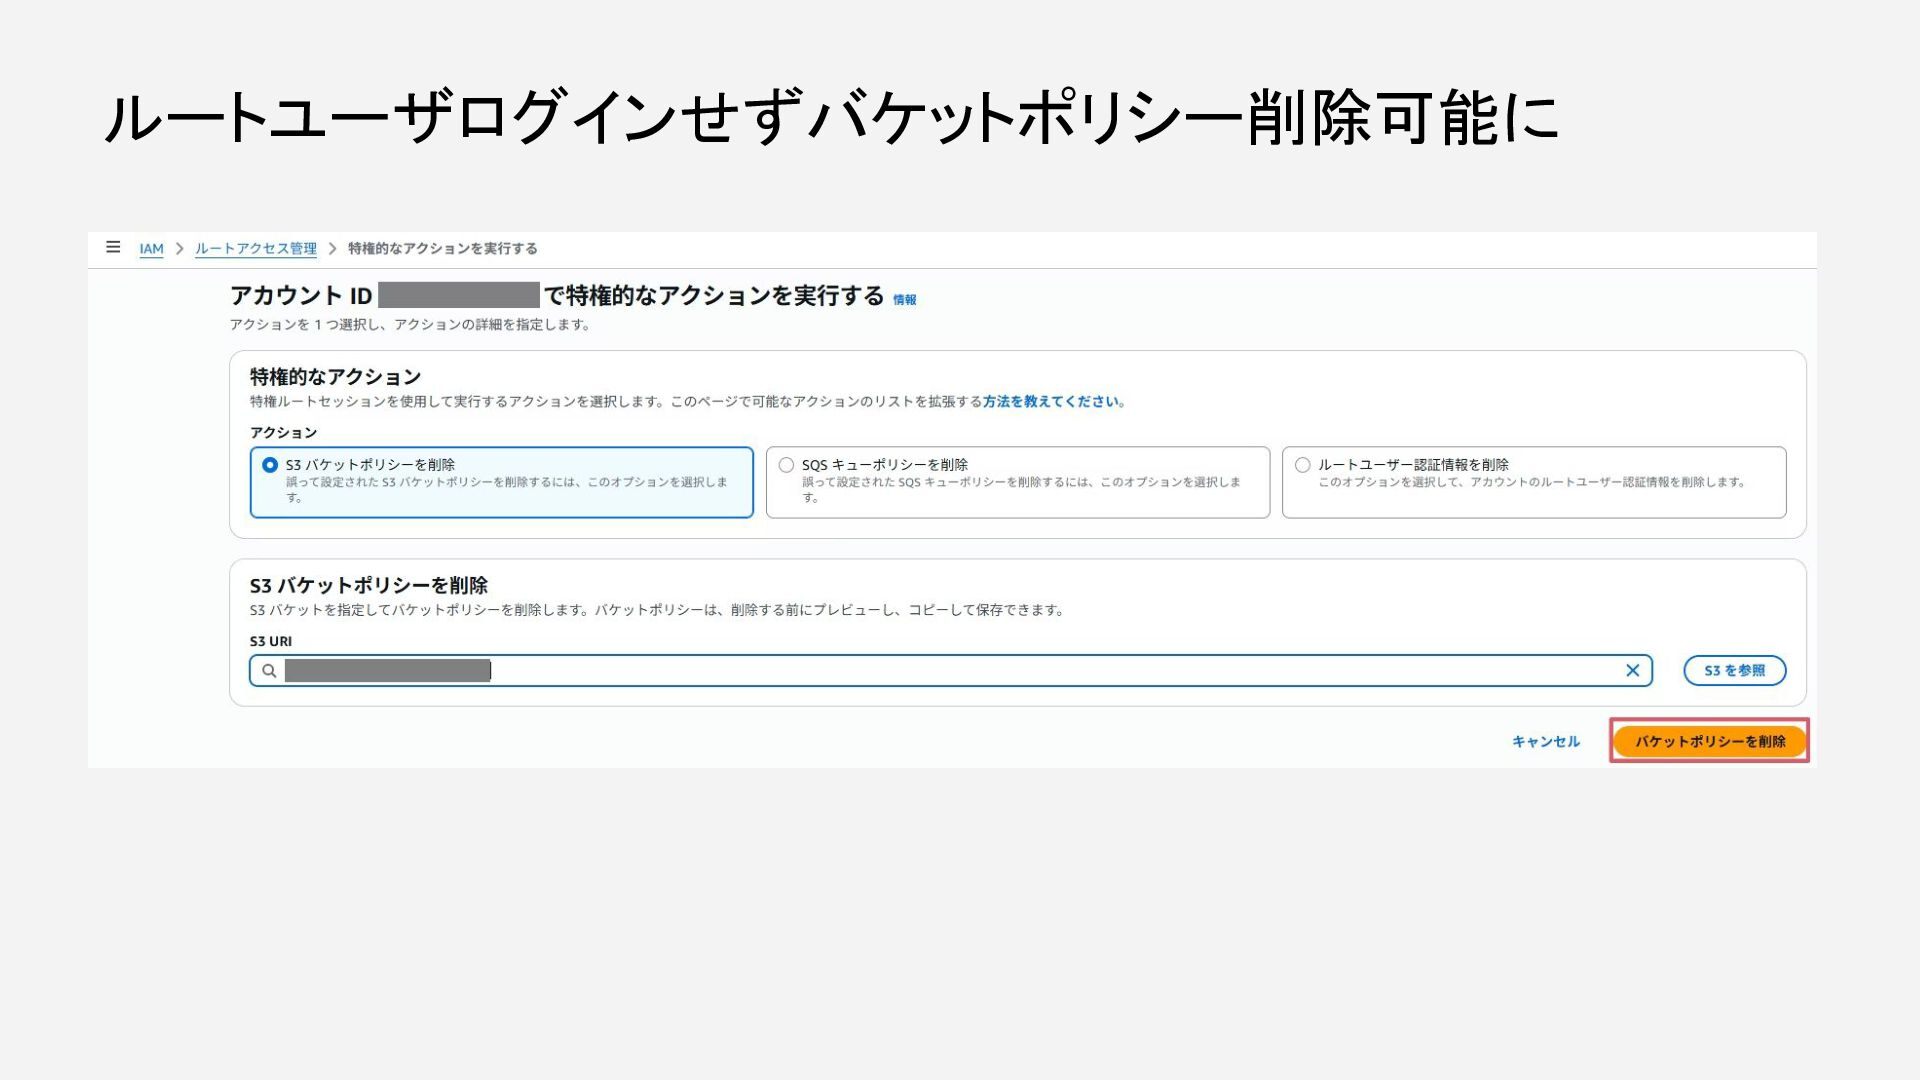Click the magnifier icon in S3 URI field
Image resolution: width=1920 pixels, height=1080 pixels.
269,671
